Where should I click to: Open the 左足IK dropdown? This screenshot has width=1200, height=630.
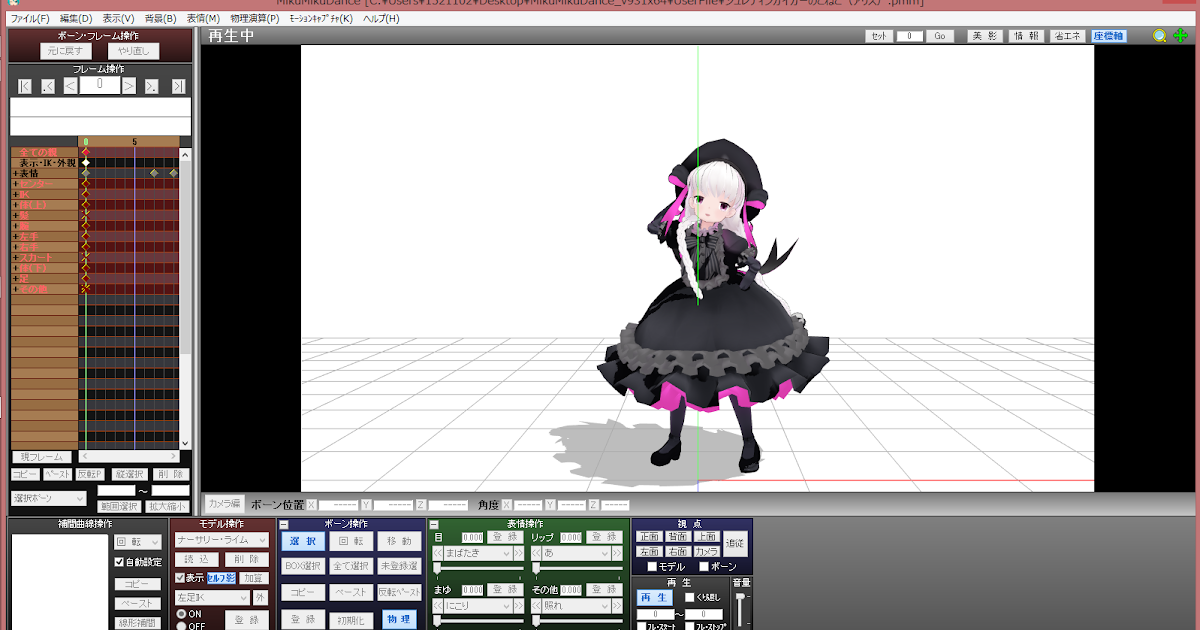click(212, 597)
